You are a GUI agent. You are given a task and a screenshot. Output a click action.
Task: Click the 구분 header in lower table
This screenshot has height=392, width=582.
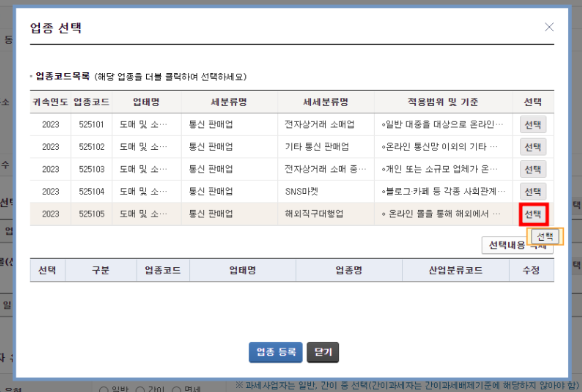coord(101,270)
